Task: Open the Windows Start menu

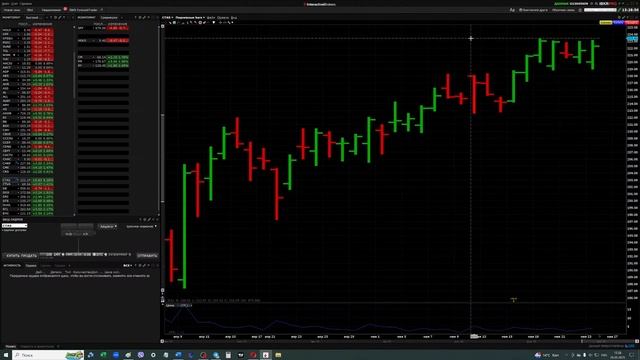Action: pos(6,355)
